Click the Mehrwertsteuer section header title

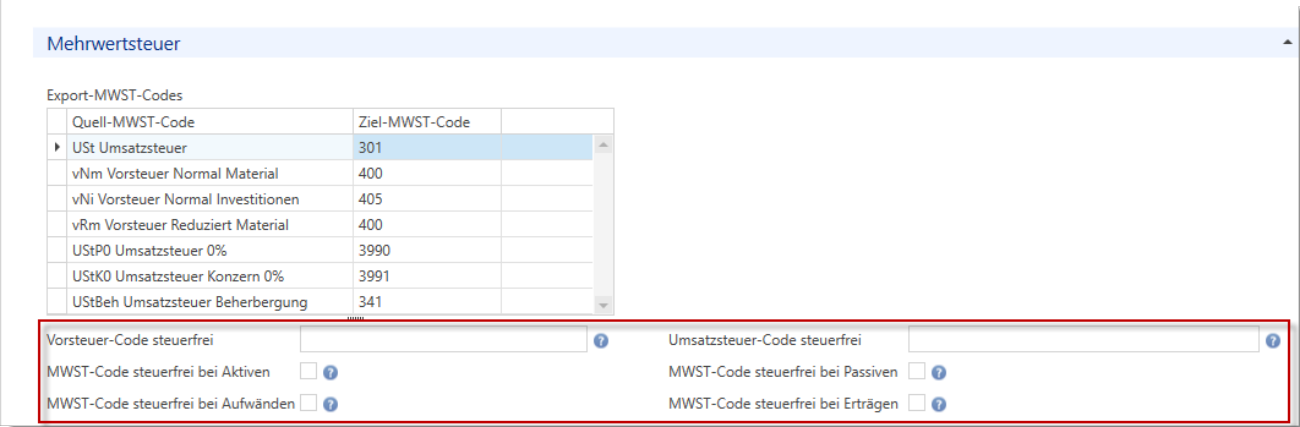click(113, 43)
